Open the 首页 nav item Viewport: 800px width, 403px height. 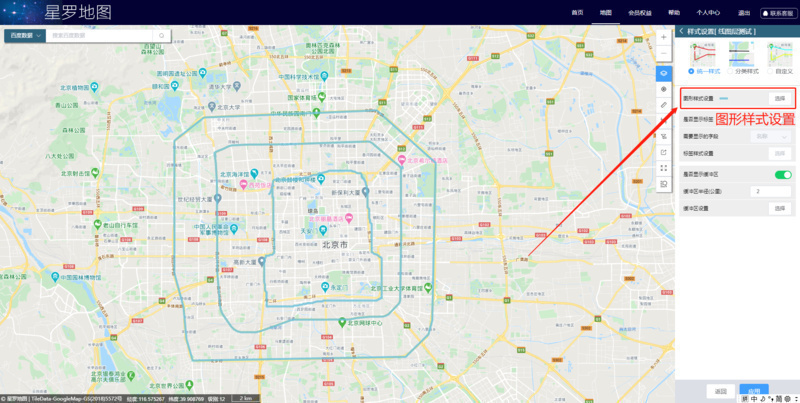[577, 13]
